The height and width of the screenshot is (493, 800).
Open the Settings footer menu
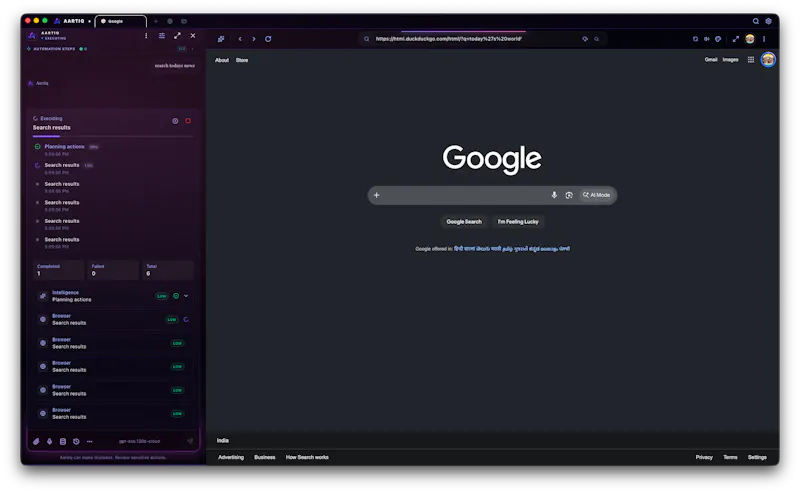(x=757, y=457)
